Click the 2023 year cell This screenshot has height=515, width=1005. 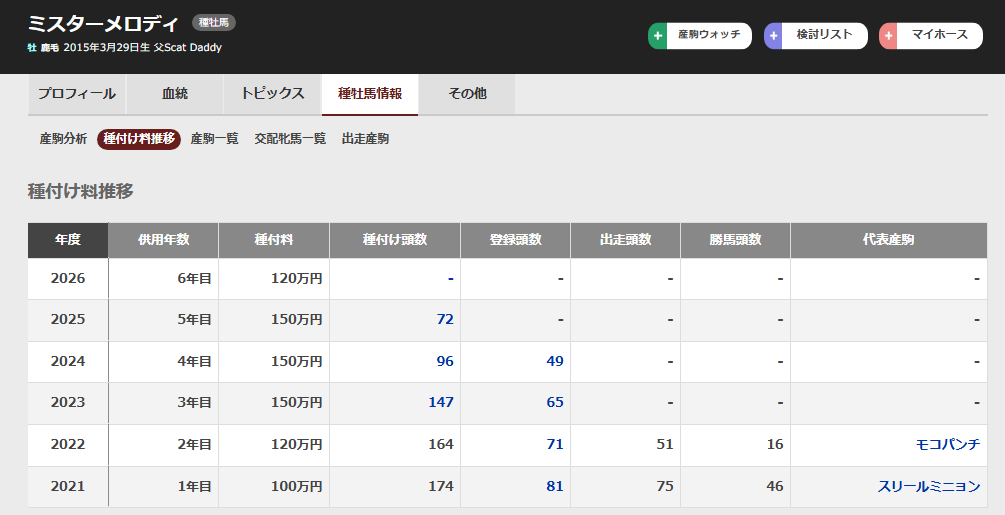click(x=68, y=402)
